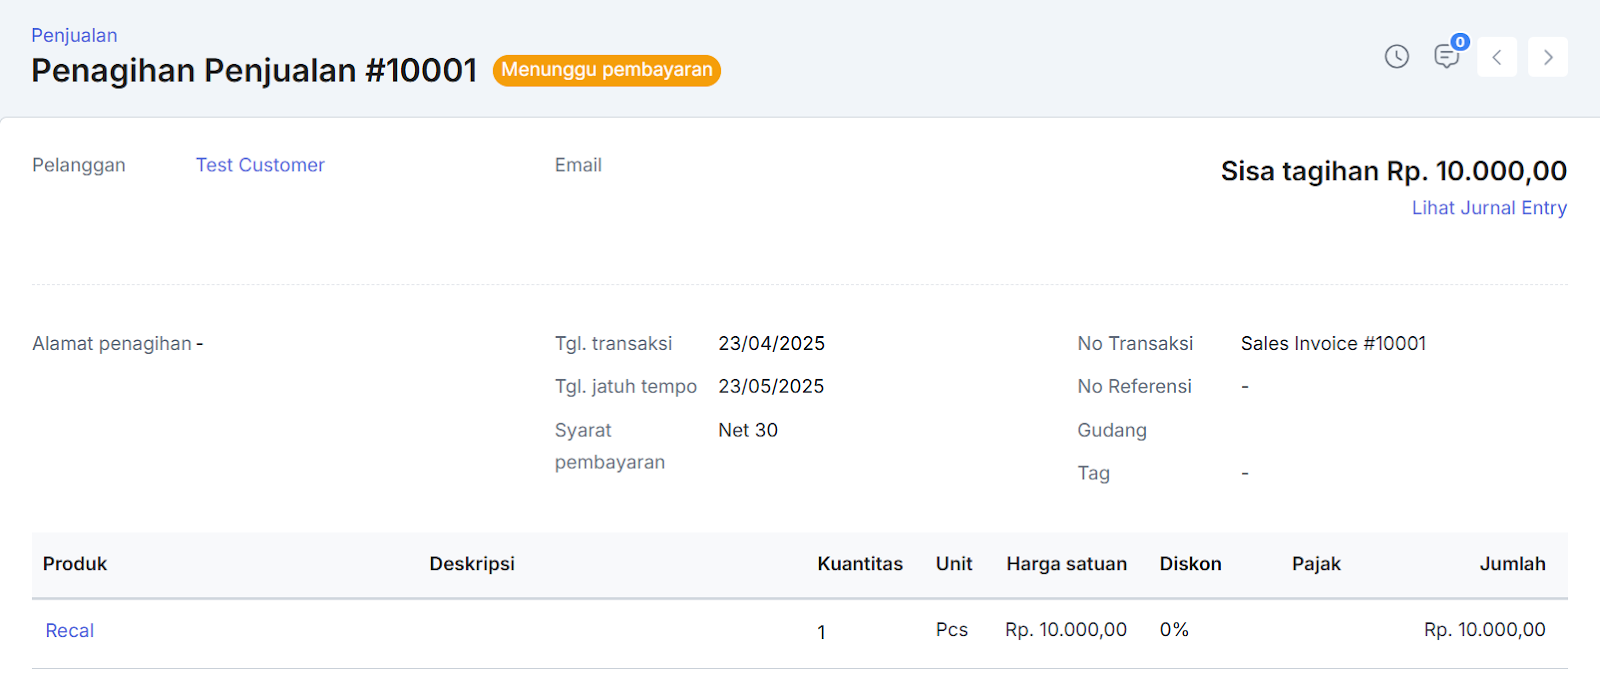Viewport: 1600px width, 676px height.
Task: Click the blue comment count badge
Action: pos(1460,42)
